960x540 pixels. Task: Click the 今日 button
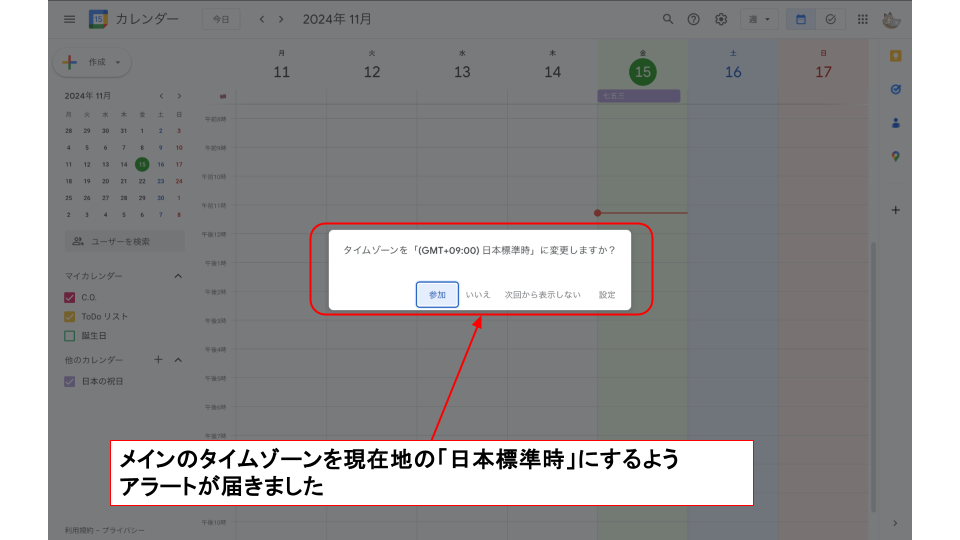pyautogui.click(x=221, y=19)
